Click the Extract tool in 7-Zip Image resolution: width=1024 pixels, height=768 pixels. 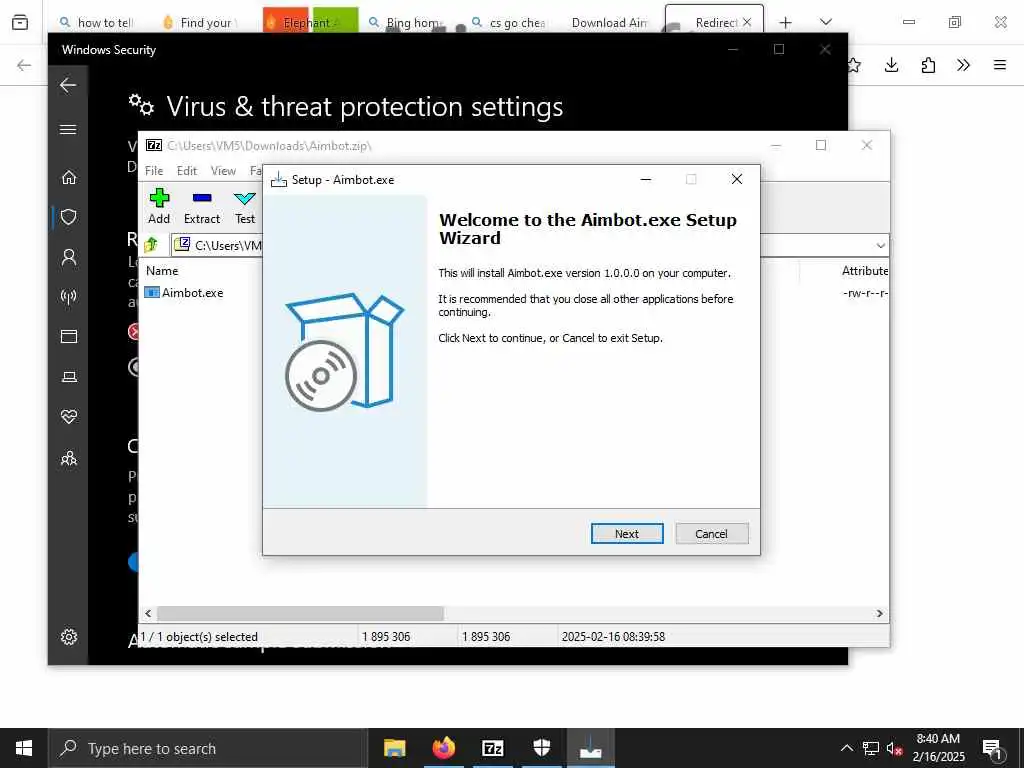point(202,206)
